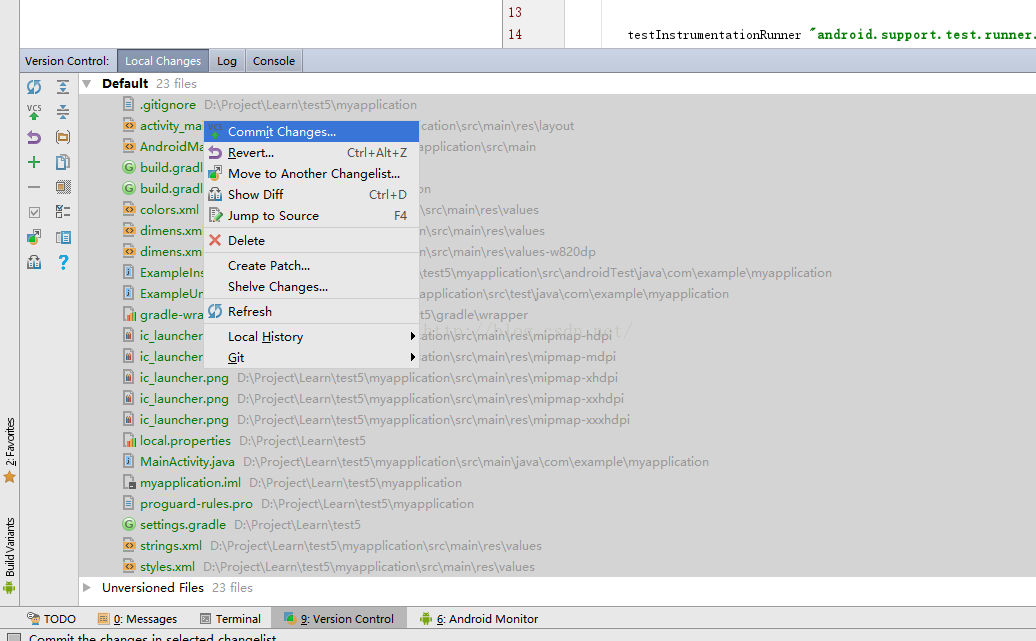
Task: Toggle the Set Active Changelist checkmark icon
Action: [34, 212]
